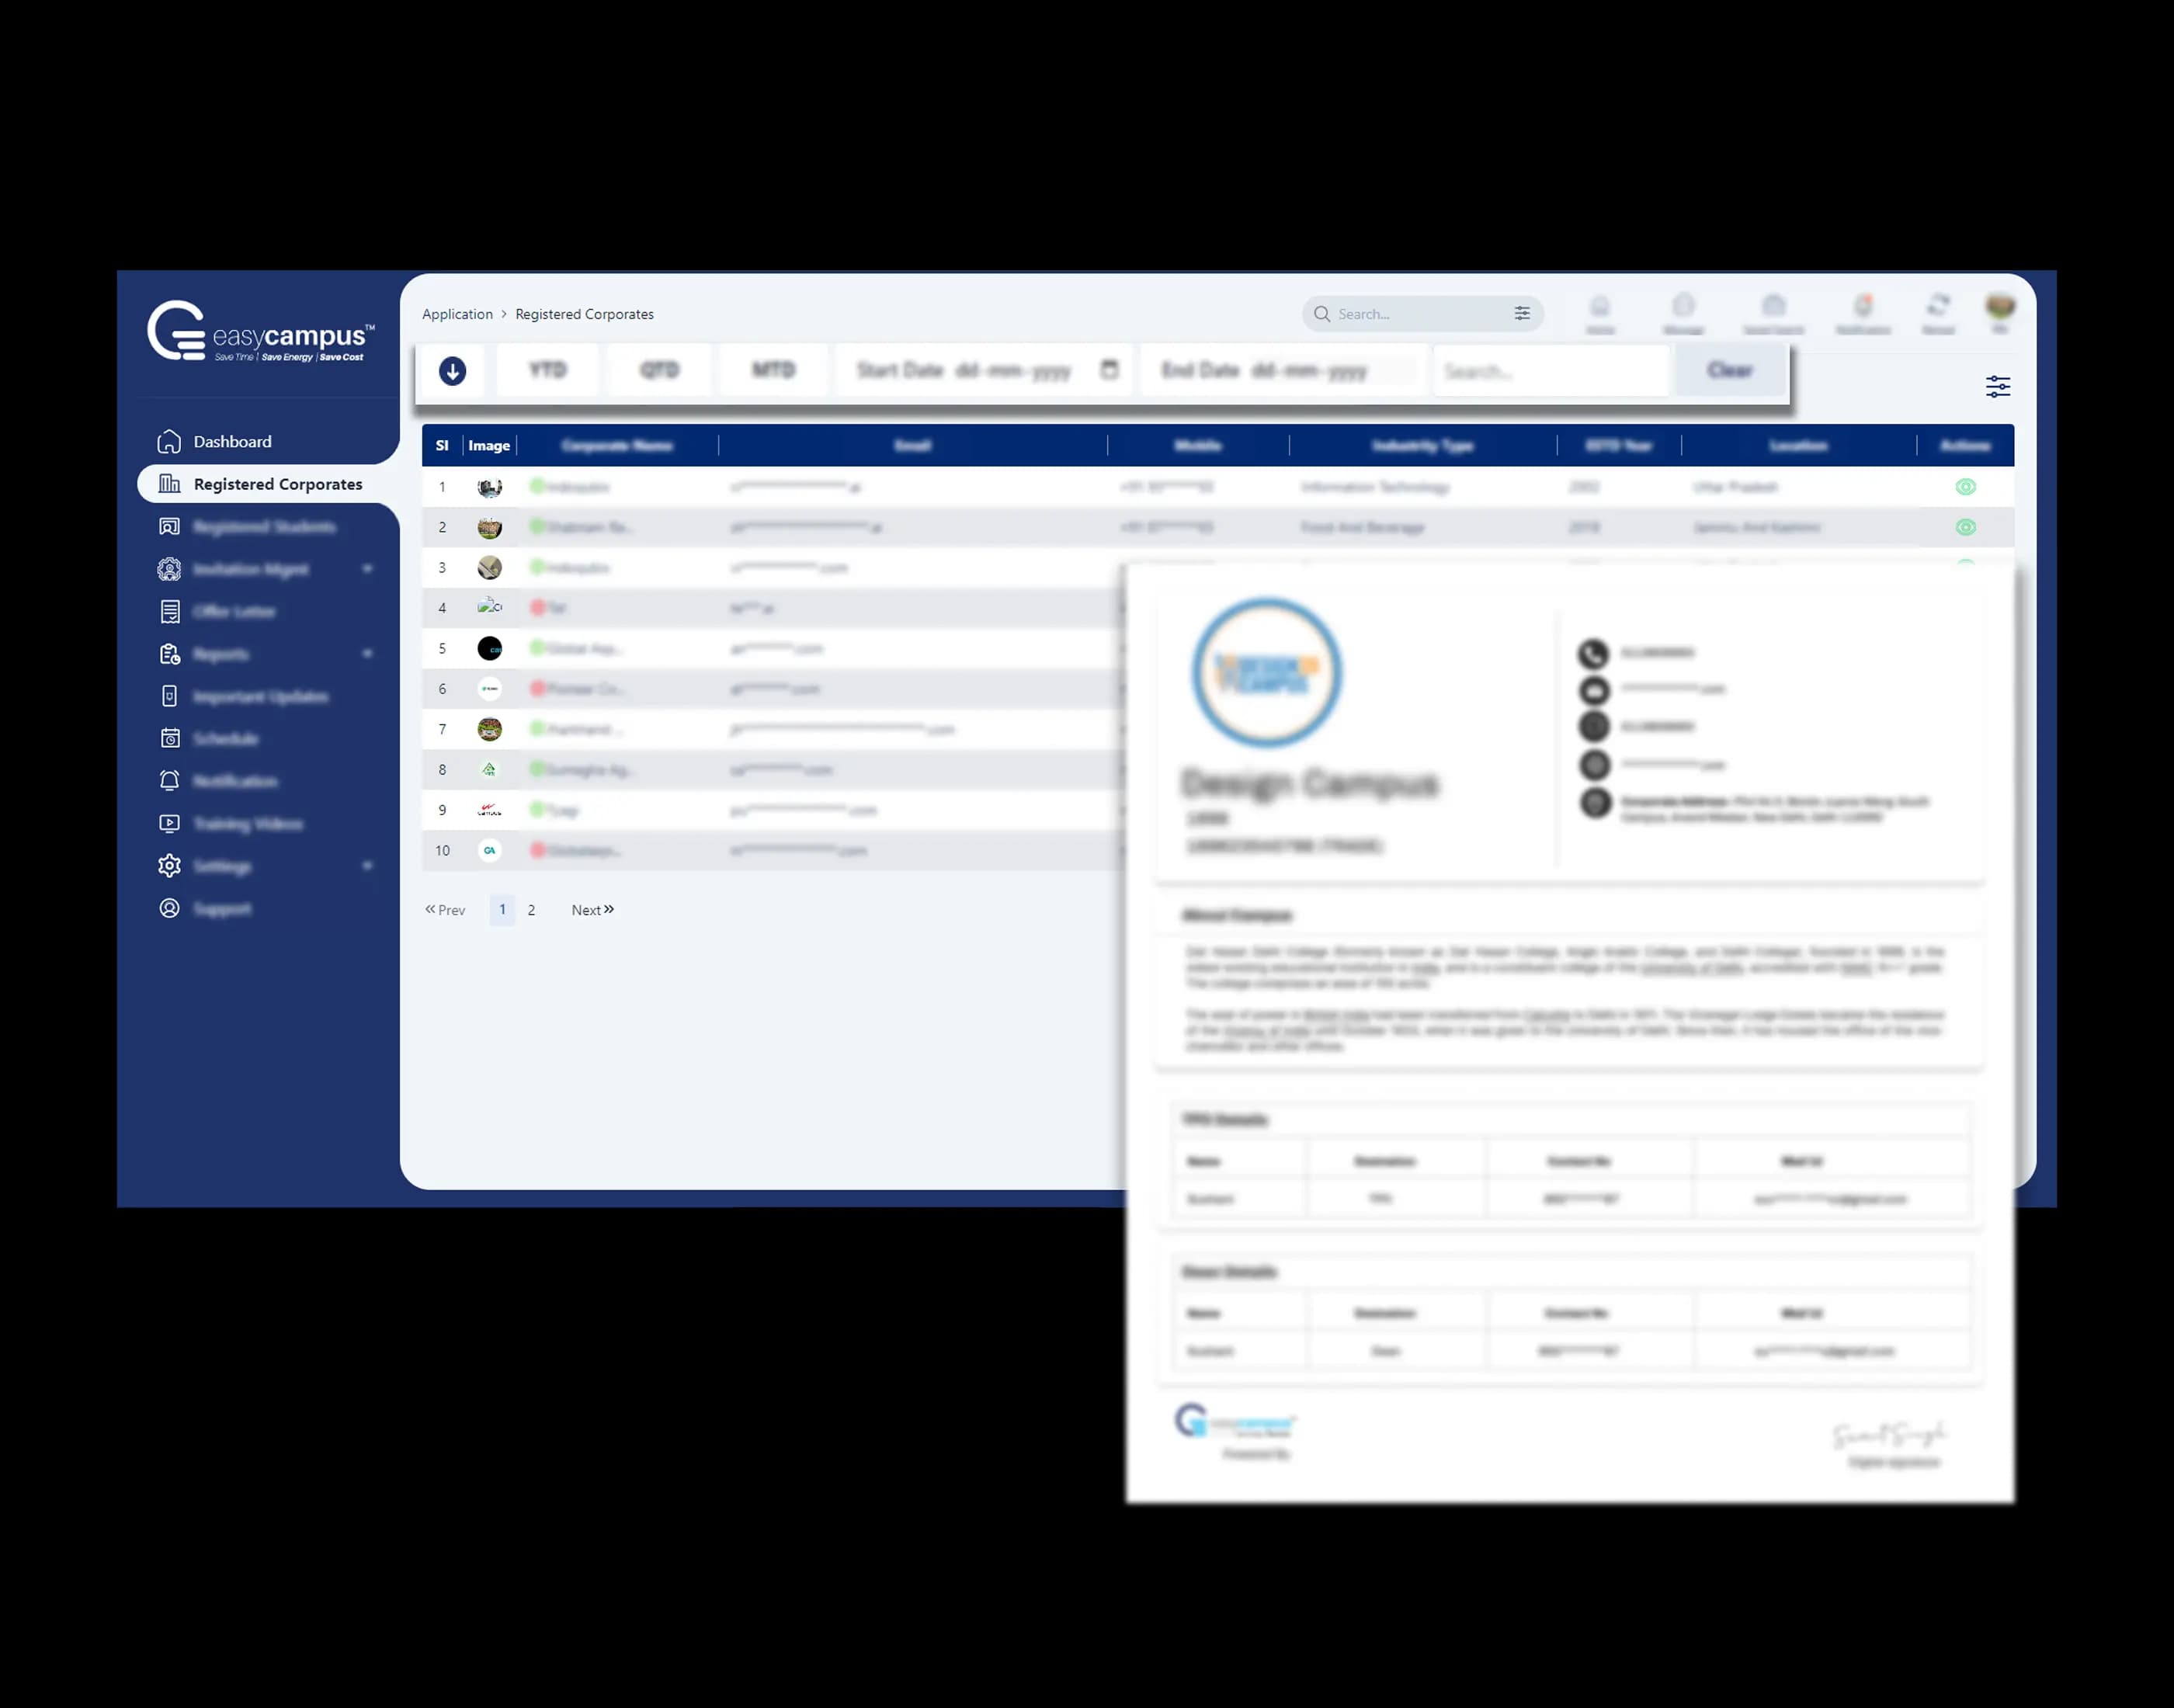Click the download arrow icon in the filter bar
2174x1708 pixels.
pos(452,371)
